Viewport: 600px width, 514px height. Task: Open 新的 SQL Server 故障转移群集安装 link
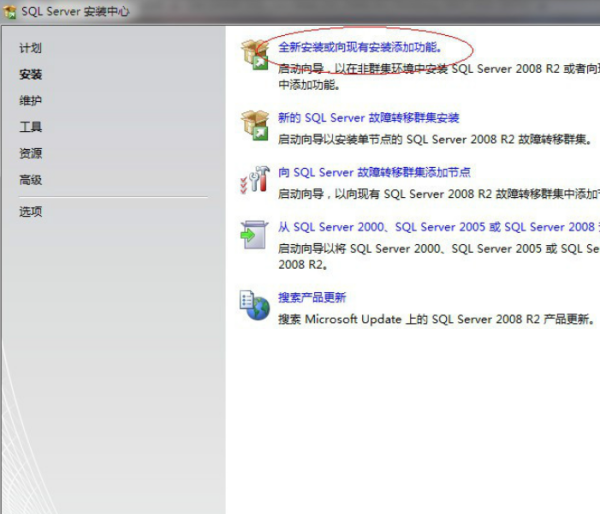[x=368, y=118]
